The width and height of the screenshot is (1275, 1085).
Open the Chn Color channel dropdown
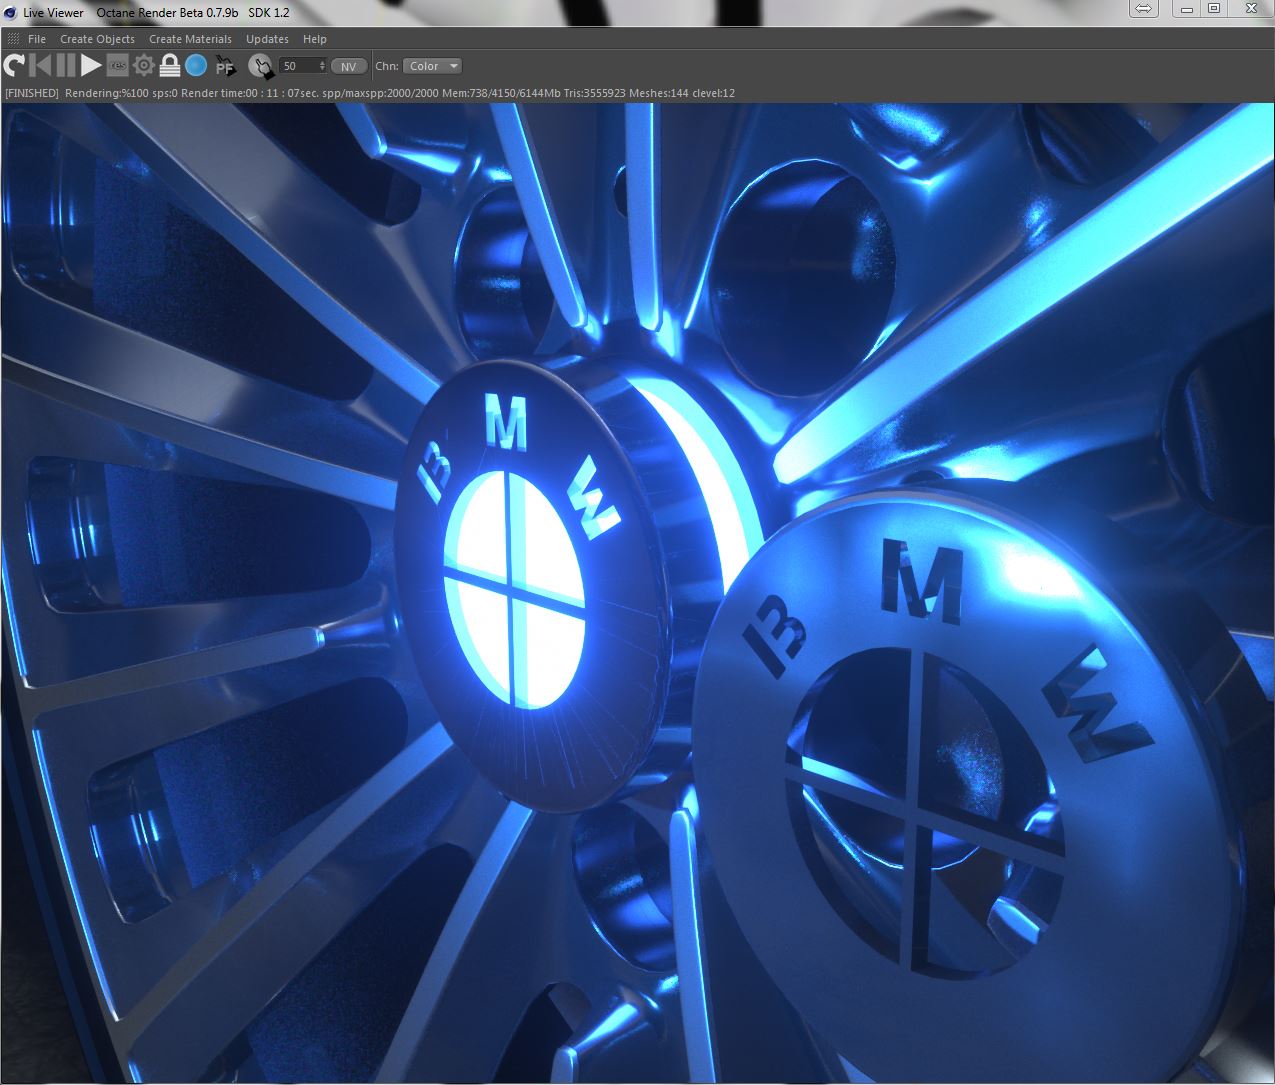coord(432,66)
